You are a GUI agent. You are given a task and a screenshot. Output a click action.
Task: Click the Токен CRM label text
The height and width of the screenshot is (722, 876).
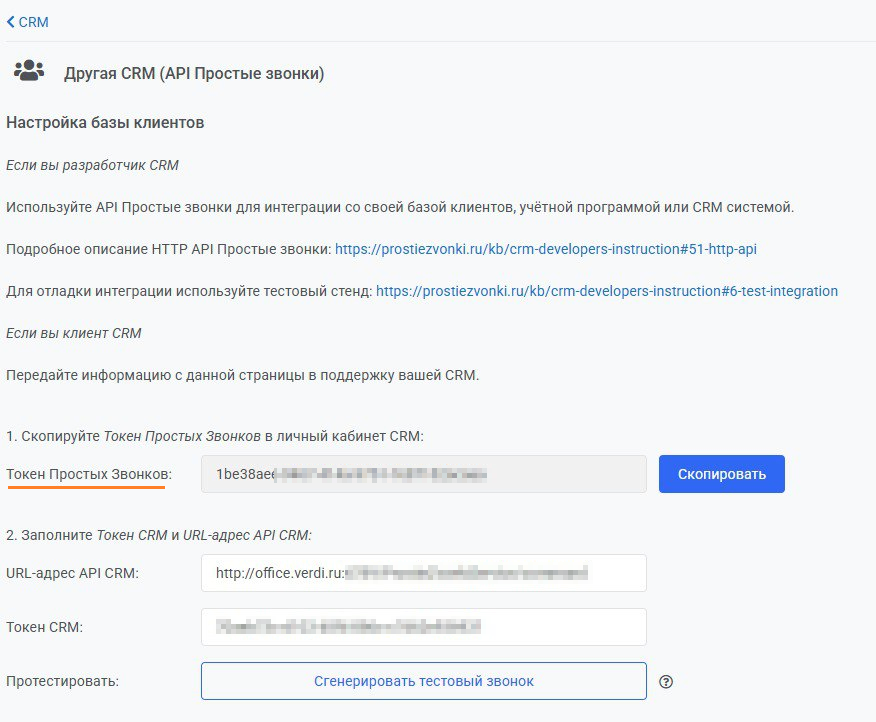(44, 627)
